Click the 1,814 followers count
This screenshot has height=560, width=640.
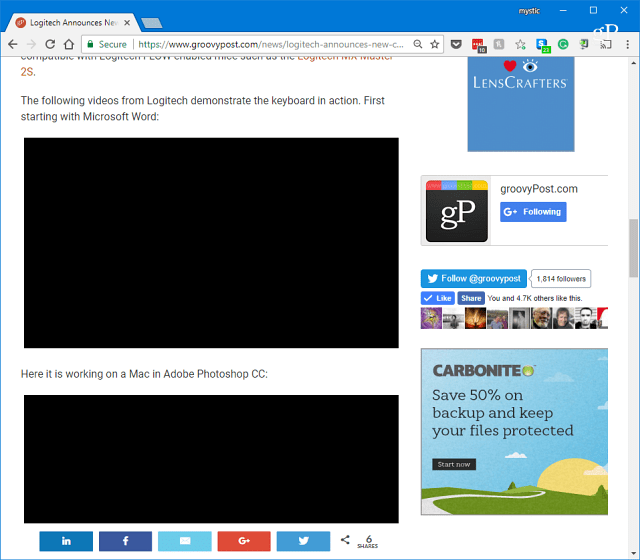tap(561, 279)
